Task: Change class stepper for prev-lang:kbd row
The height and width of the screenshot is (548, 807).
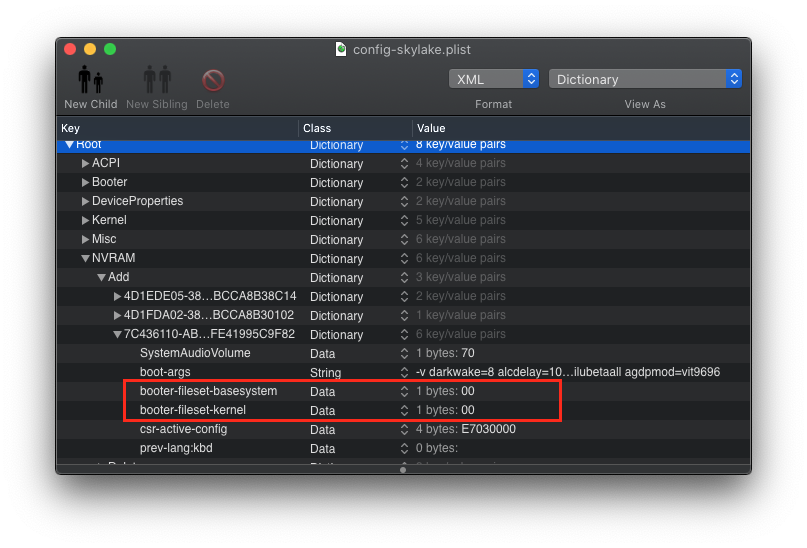Action: [x=404, y=449]
